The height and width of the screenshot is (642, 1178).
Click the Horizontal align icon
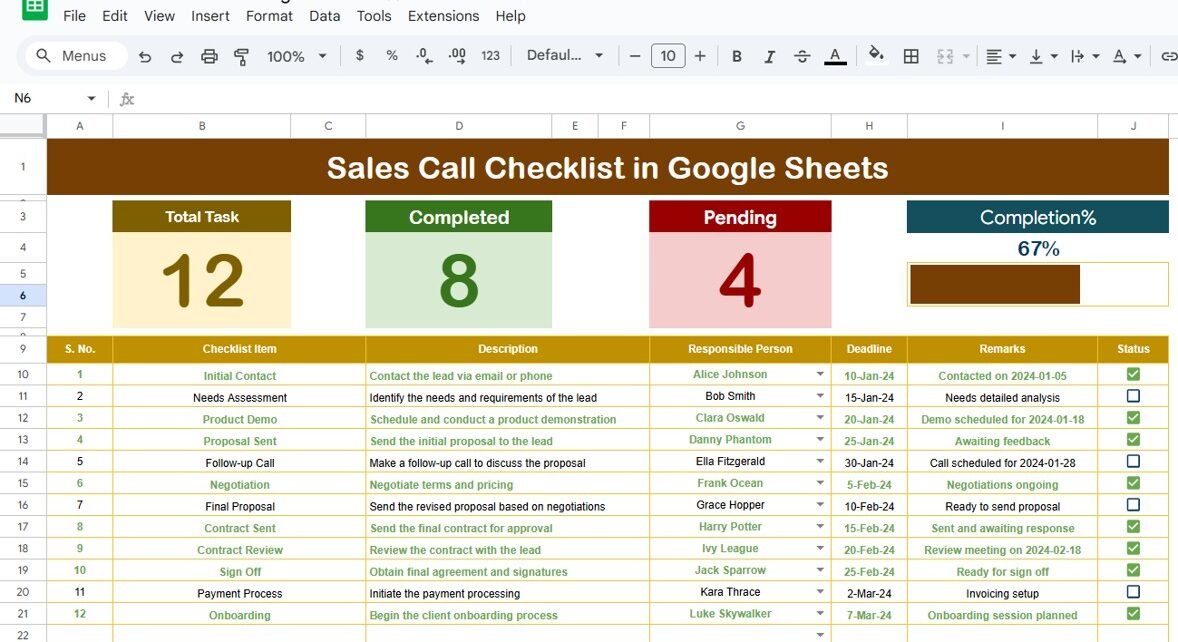[994, 56]
